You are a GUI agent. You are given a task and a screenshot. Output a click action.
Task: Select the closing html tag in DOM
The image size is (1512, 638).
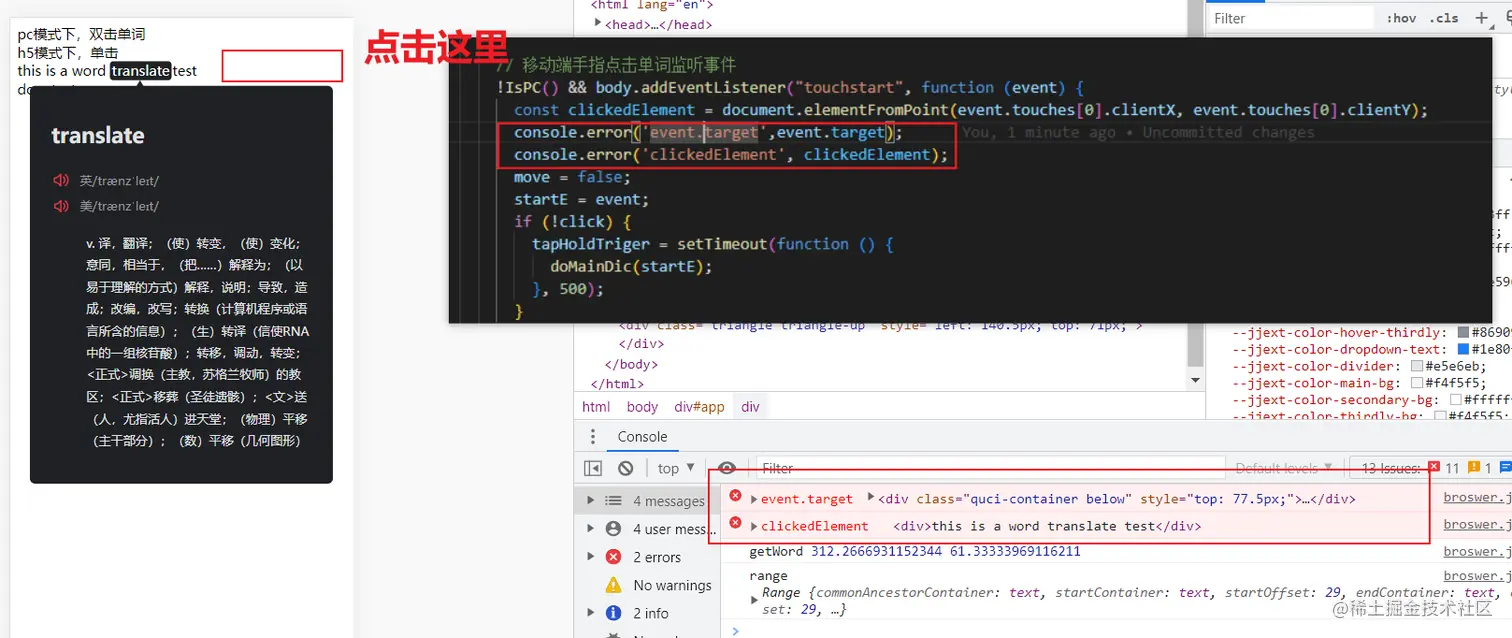(618, 383)
